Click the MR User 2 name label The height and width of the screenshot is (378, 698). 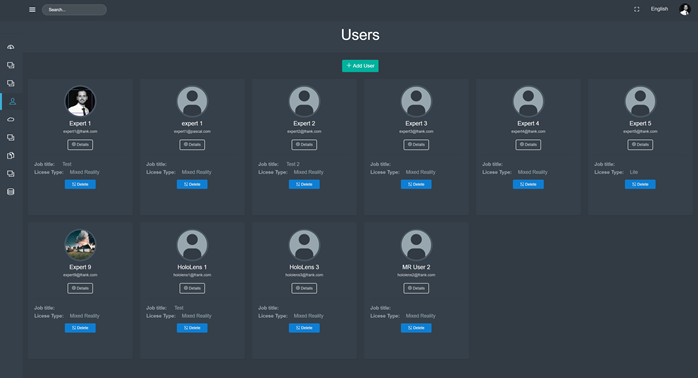tap(416, 267)
